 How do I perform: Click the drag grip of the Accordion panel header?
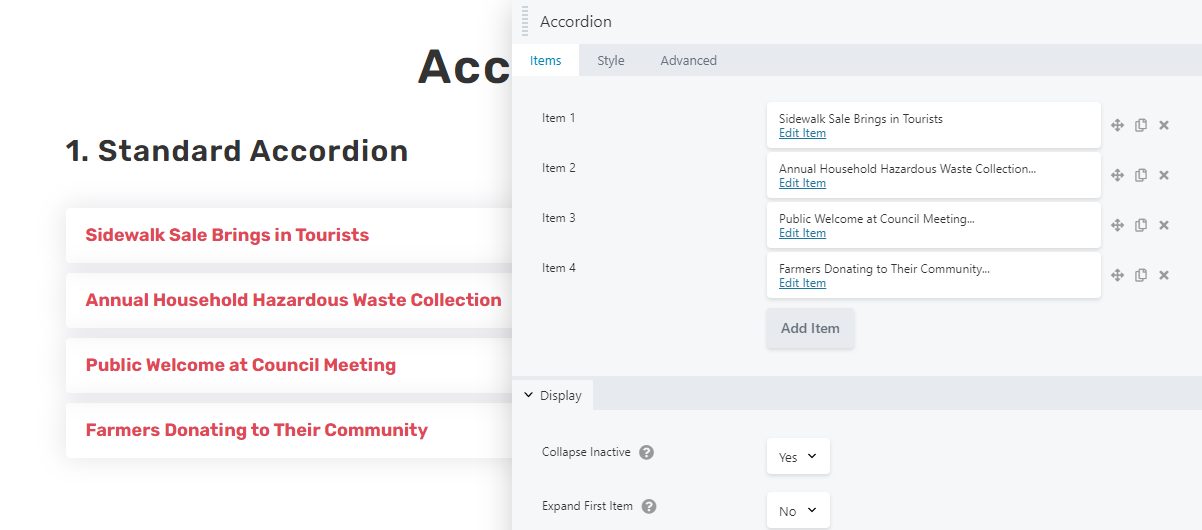click(x=525, y=21)
